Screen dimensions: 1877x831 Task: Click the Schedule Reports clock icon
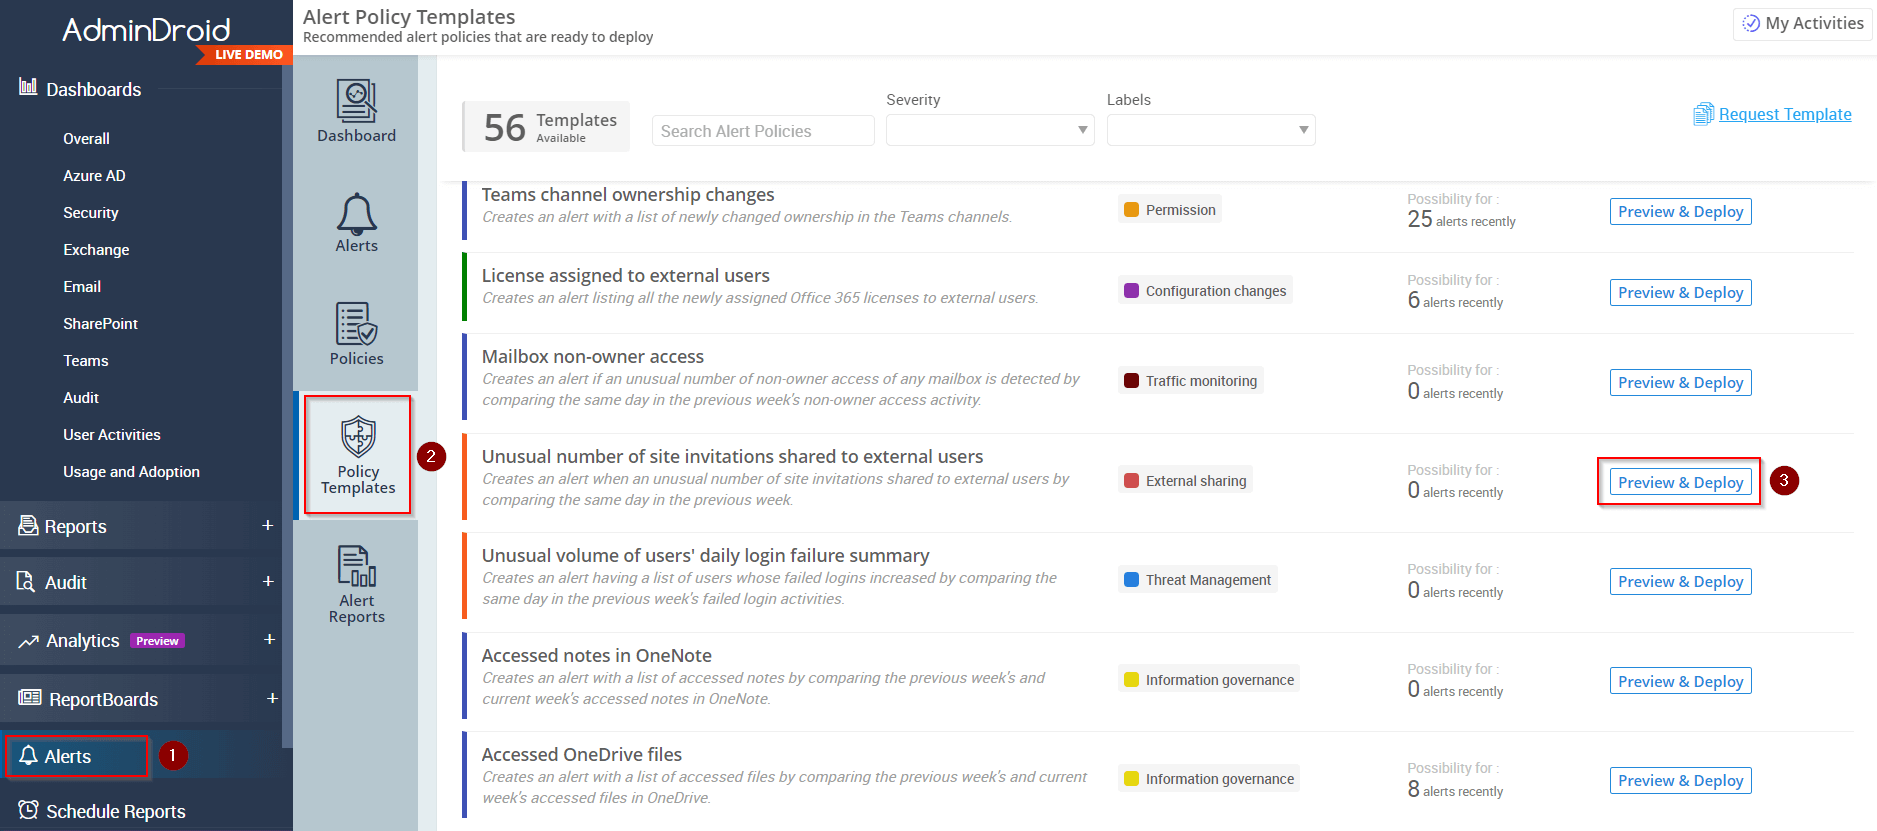pos(28,810)
